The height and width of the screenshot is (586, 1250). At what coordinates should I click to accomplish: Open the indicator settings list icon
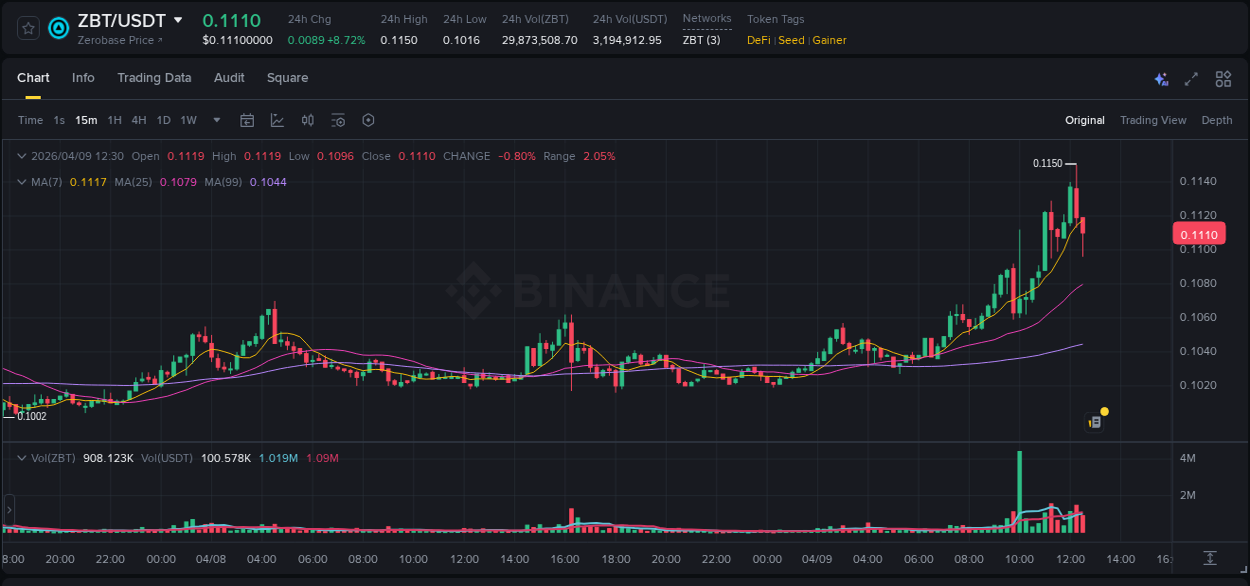(338, 120)
